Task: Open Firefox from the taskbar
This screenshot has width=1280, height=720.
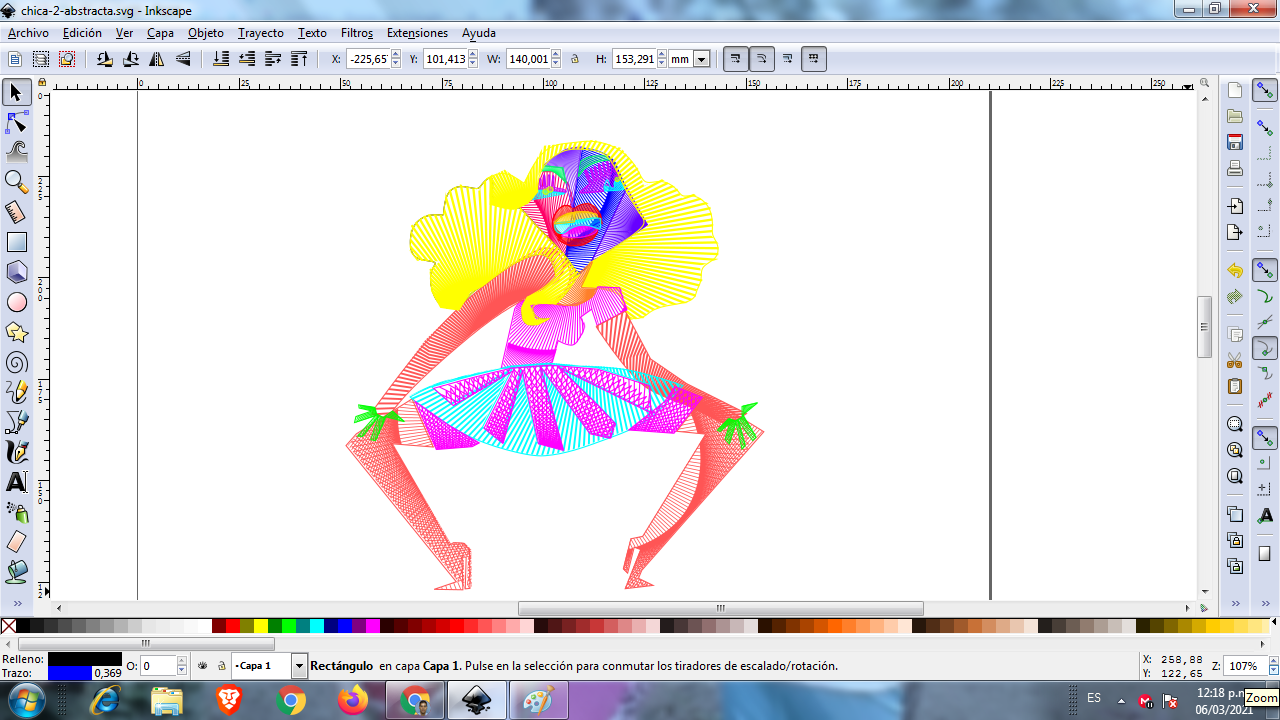Action: click(353, 700)
